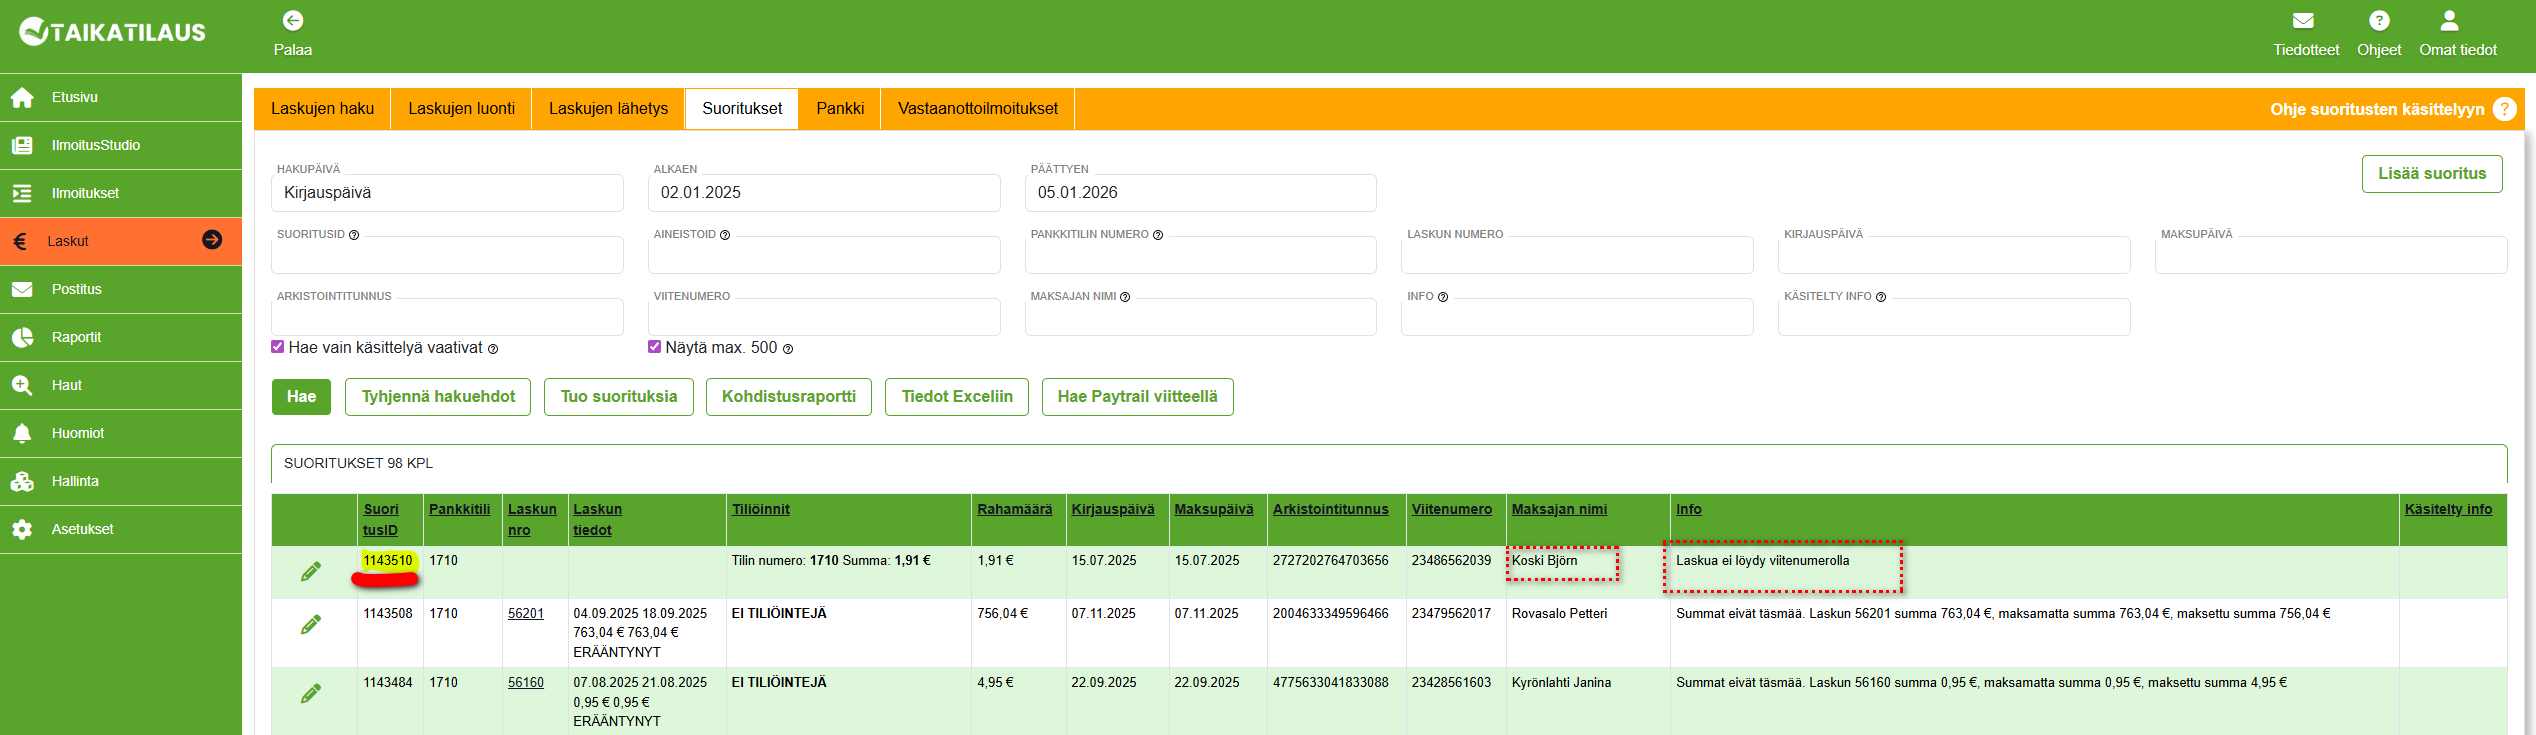Open Omat tiedot profile icon
The width and height of the screenshot is (2536, 735).
pyautogui.click(x=2449, y=21)
